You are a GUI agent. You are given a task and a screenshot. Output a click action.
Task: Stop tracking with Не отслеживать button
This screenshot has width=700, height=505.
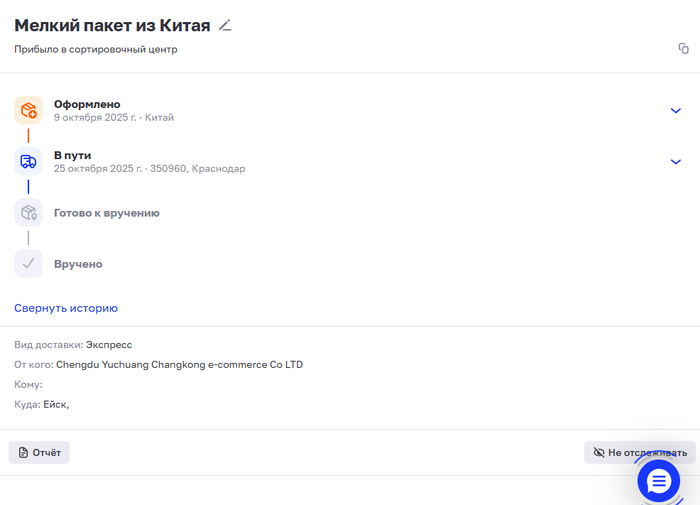(640, 452)
